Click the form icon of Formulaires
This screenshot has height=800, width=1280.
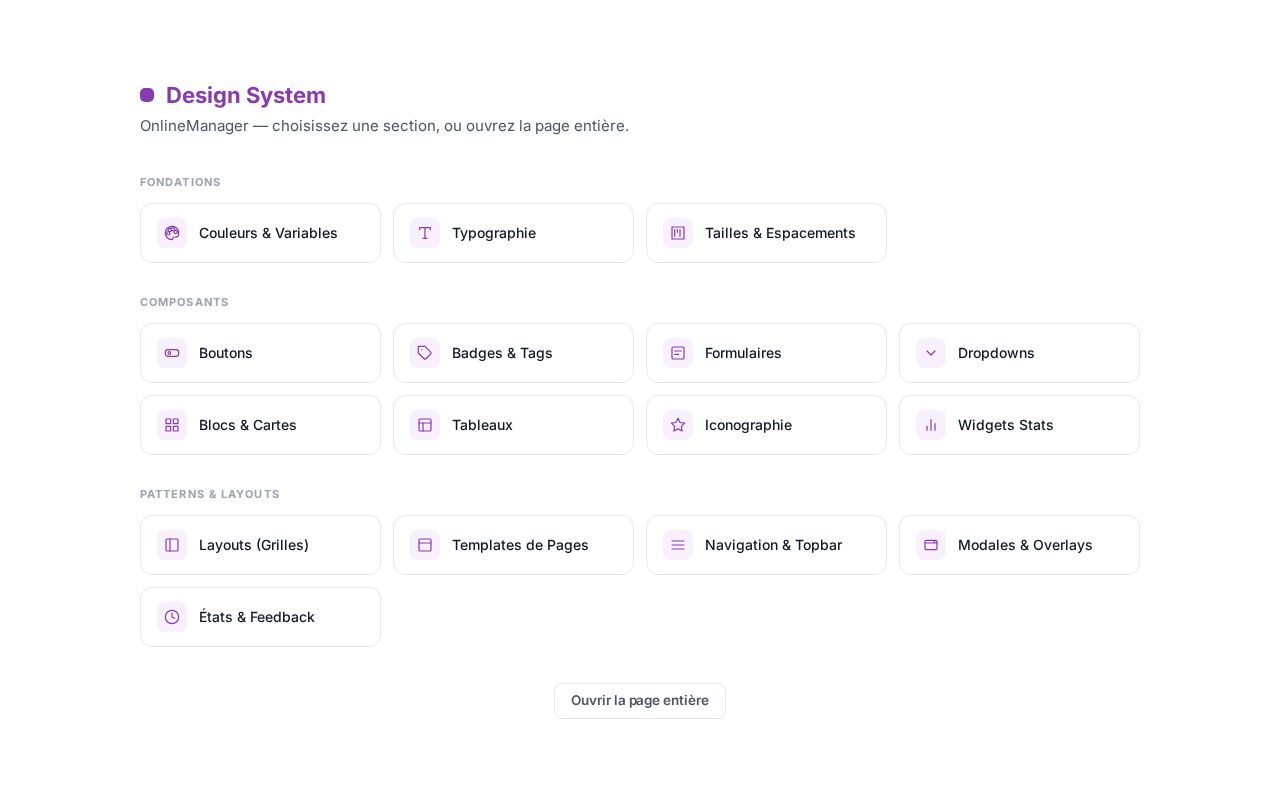pos(678,353)
